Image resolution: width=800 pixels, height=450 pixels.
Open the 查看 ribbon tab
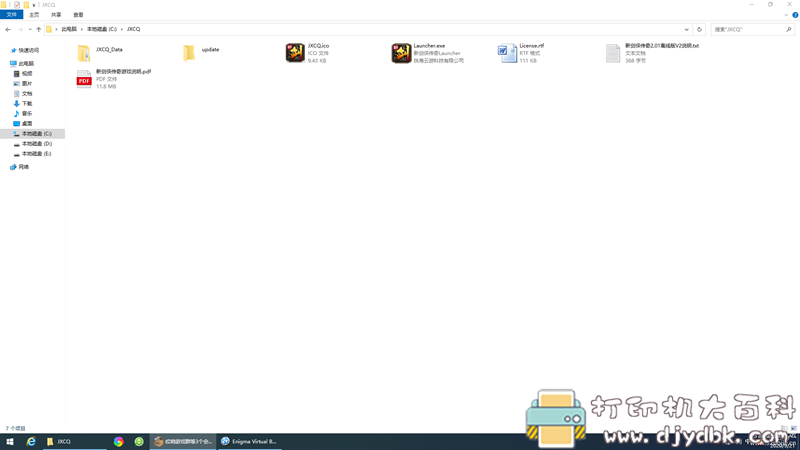78,15
